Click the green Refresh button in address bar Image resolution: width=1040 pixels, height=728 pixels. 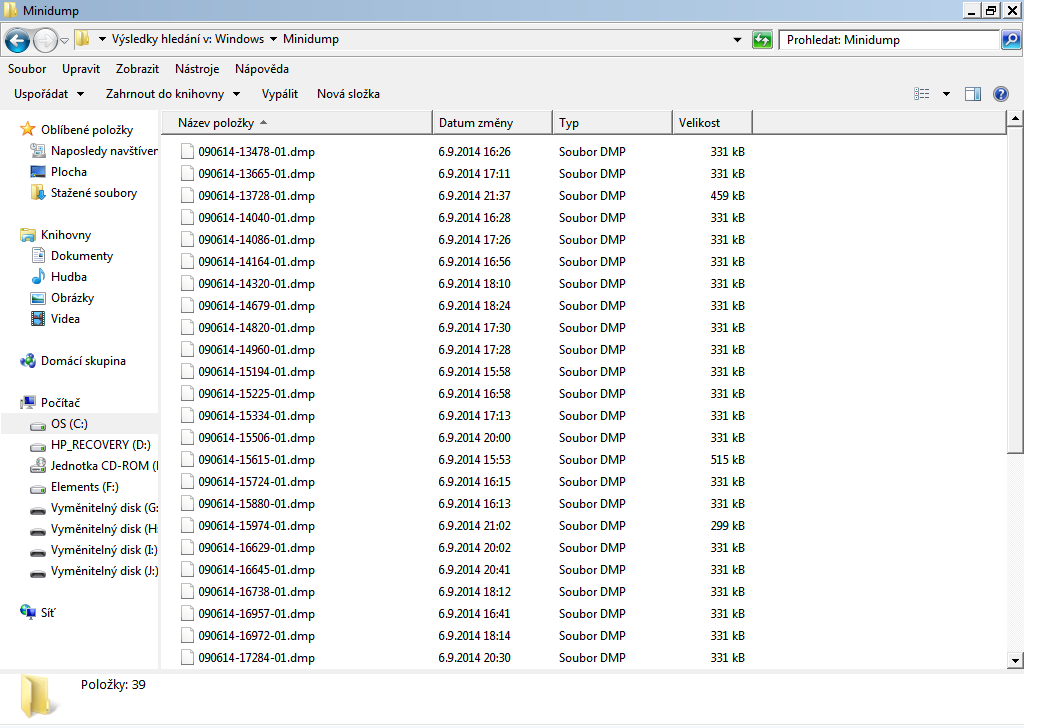(x=763, y=40)
